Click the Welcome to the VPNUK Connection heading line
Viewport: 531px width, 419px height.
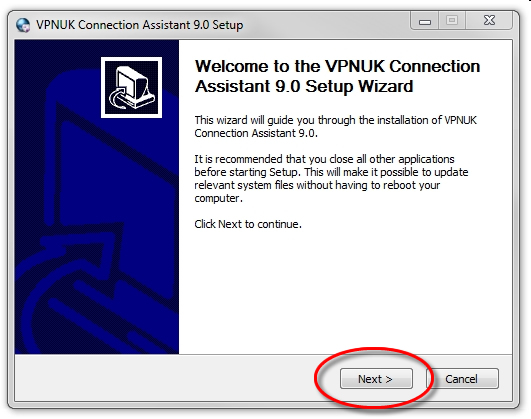tap(337, 66)
